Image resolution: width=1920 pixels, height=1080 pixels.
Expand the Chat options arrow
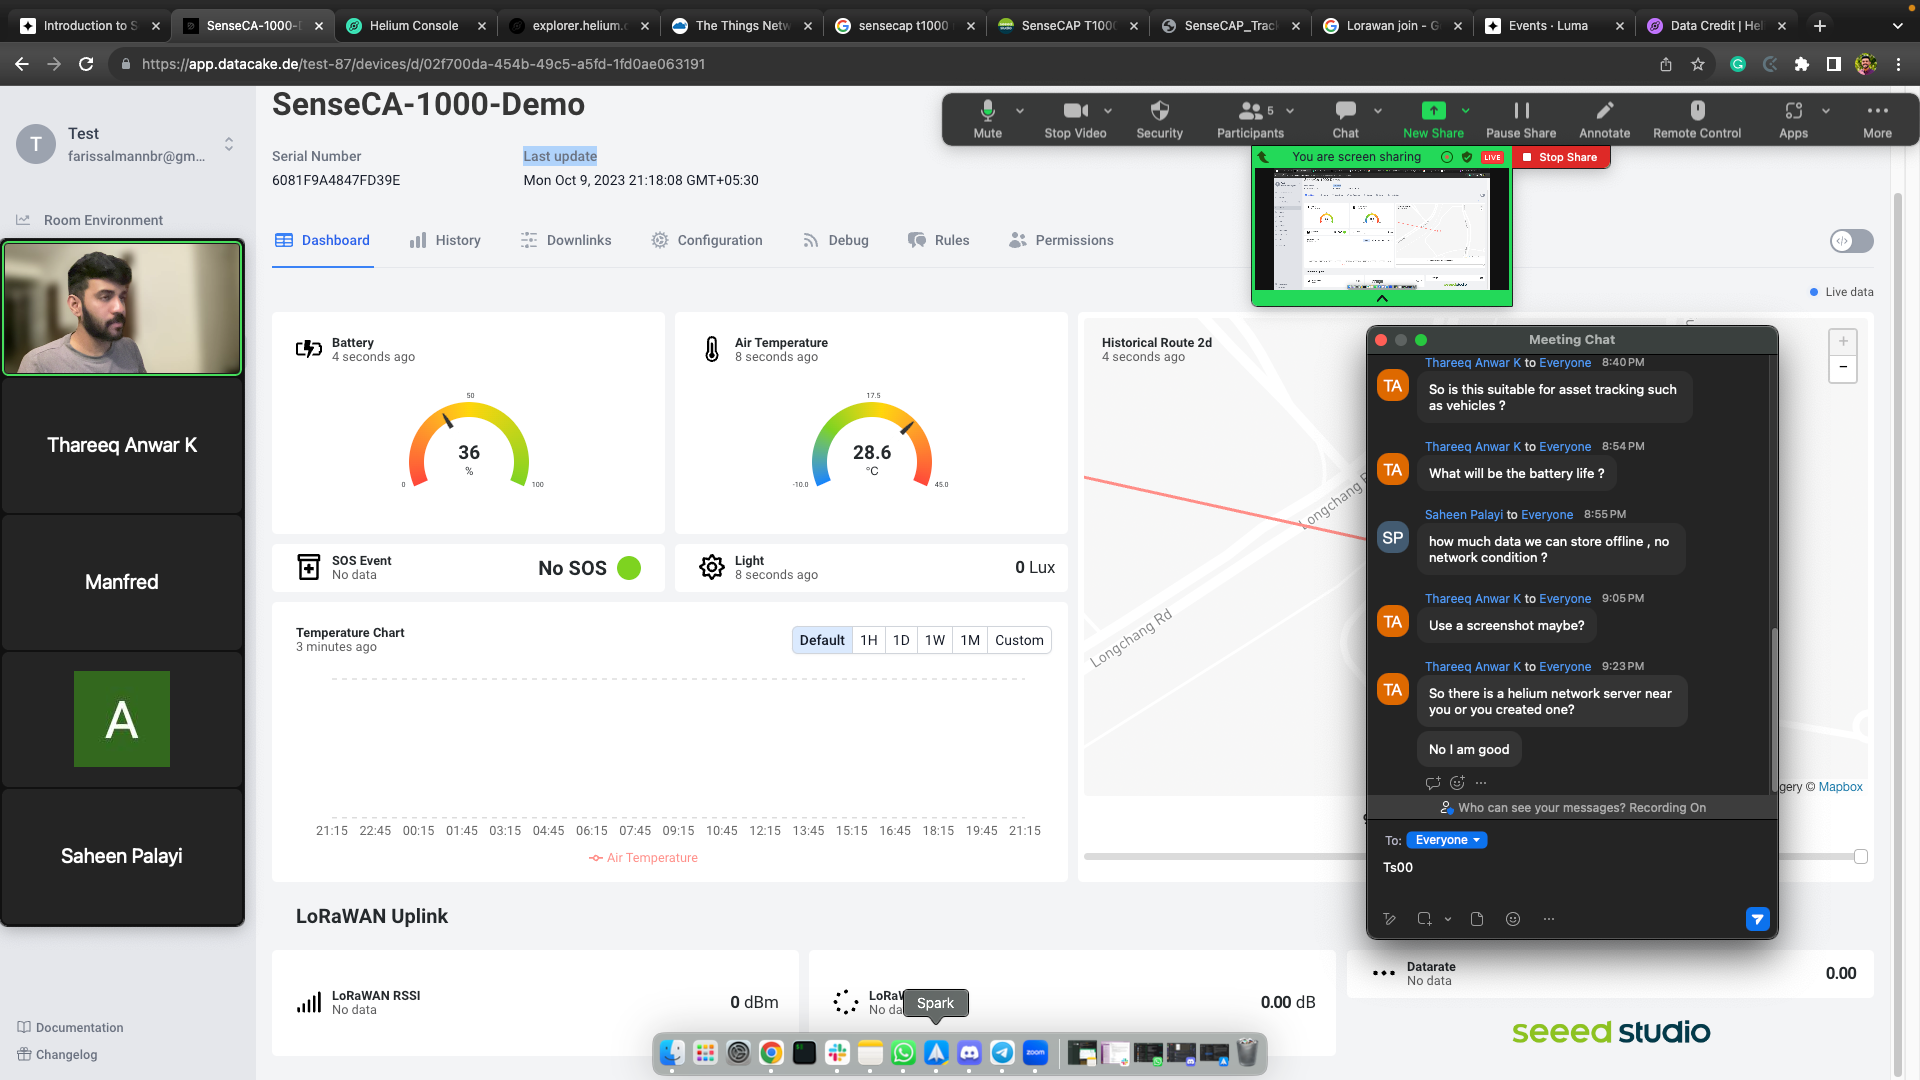pos(1378,111)
